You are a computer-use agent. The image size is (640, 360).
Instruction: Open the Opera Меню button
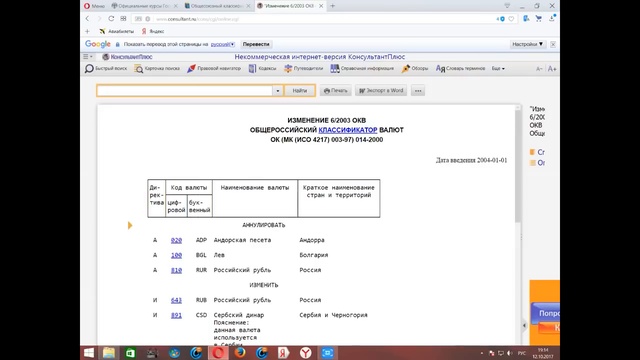[94, 6]
